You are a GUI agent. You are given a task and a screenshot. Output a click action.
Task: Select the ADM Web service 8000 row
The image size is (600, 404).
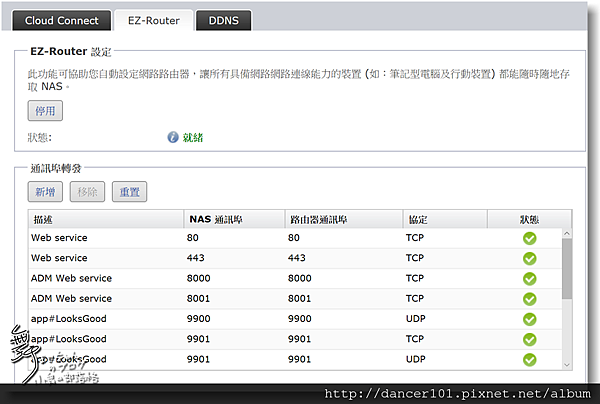(295, 279)
